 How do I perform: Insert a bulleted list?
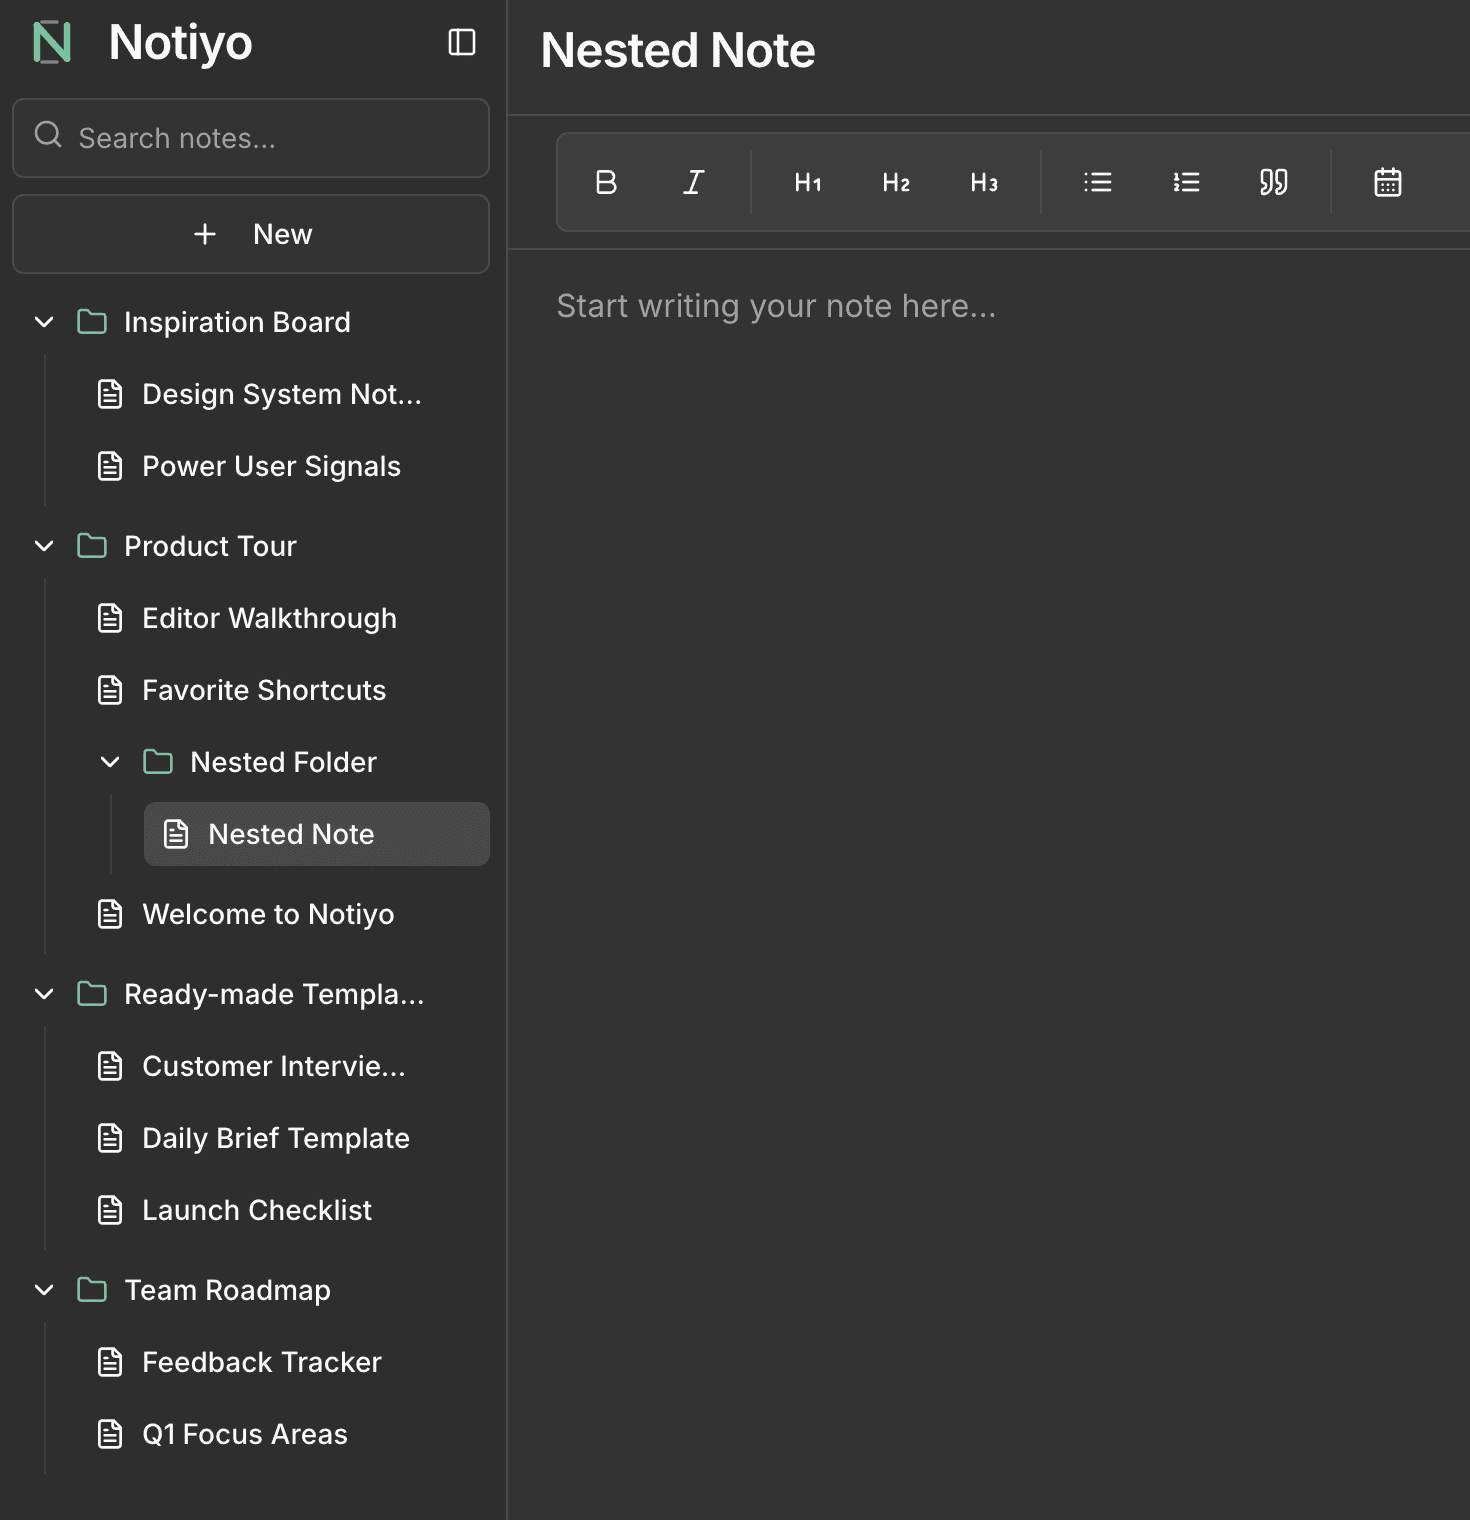(x=1097, y=182)
